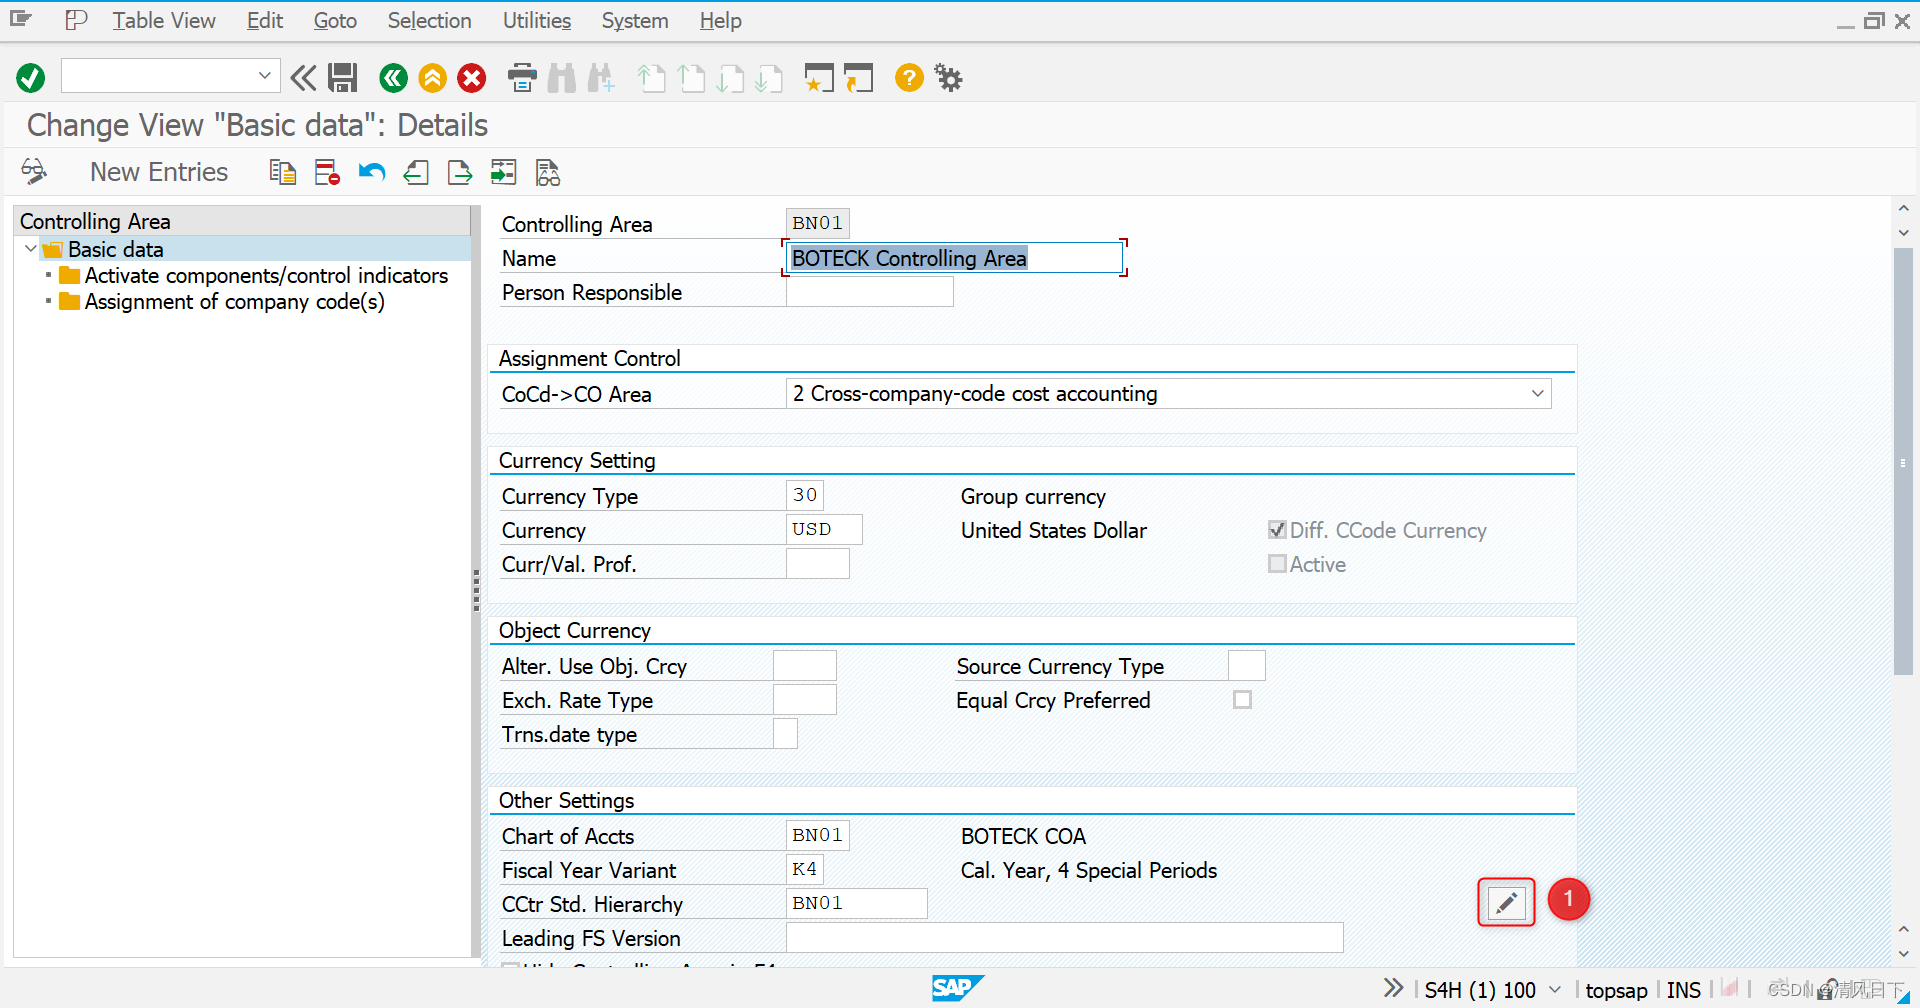The image size is (1920, 1008).
Task: Click the Save disk icon
Action: click(343, 77)
